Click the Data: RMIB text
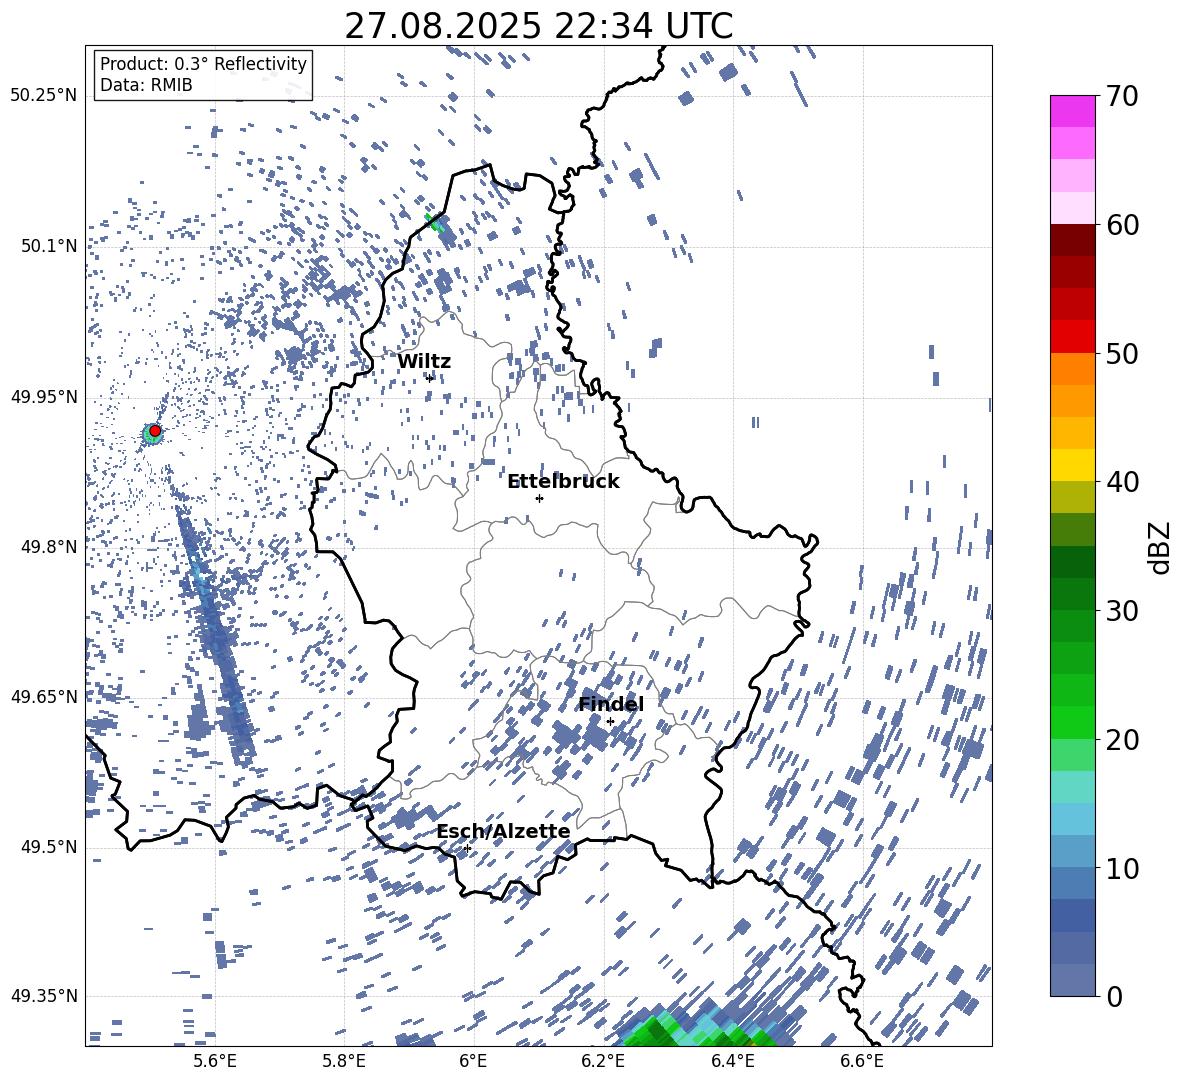Screen dimensions: 1184x1081 pyautogui.click(x=146, y=85)
